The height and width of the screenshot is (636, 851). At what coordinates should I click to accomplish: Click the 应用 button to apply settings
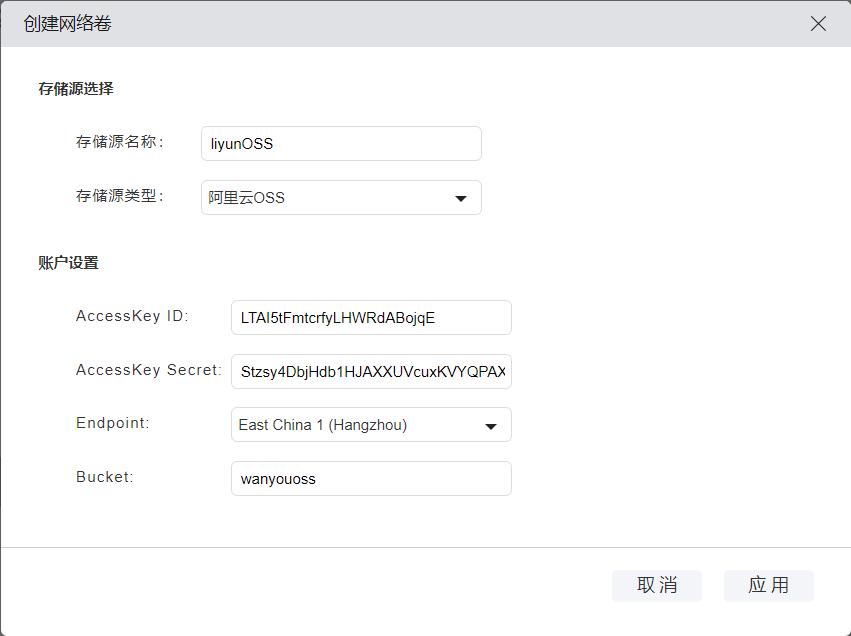[x=768, y=585]
